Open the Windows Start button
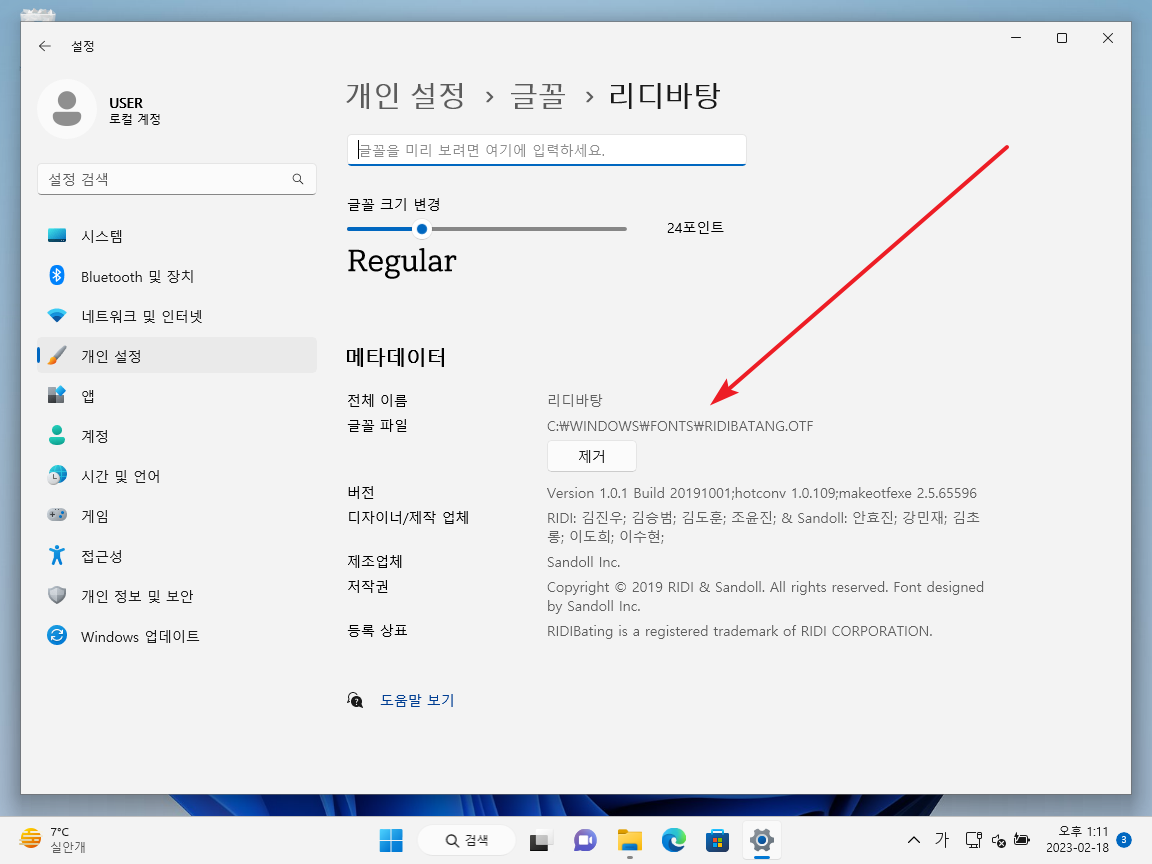Screen dimensions: 1152x864 (x=391, y=840)
